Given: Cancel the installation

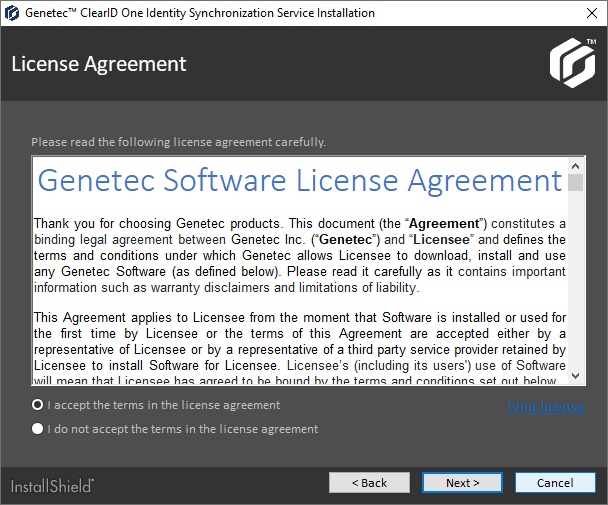Looking at the screenshot, I should coord(555,483).
